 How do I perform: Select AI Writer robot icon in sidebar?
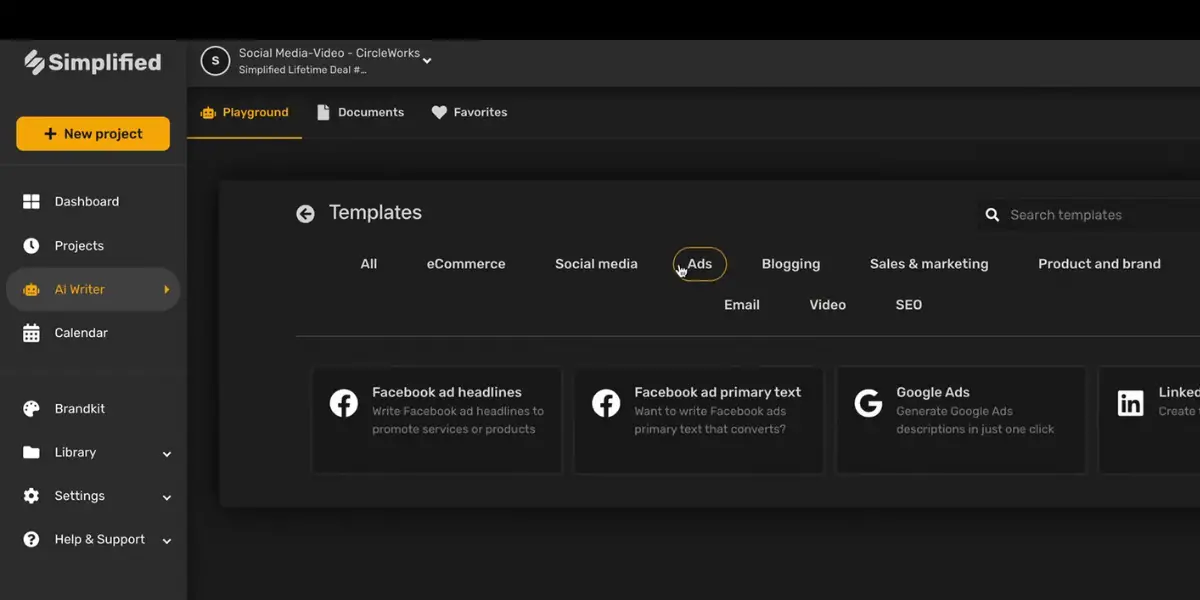pyautogui.click(x=31, y=290)
